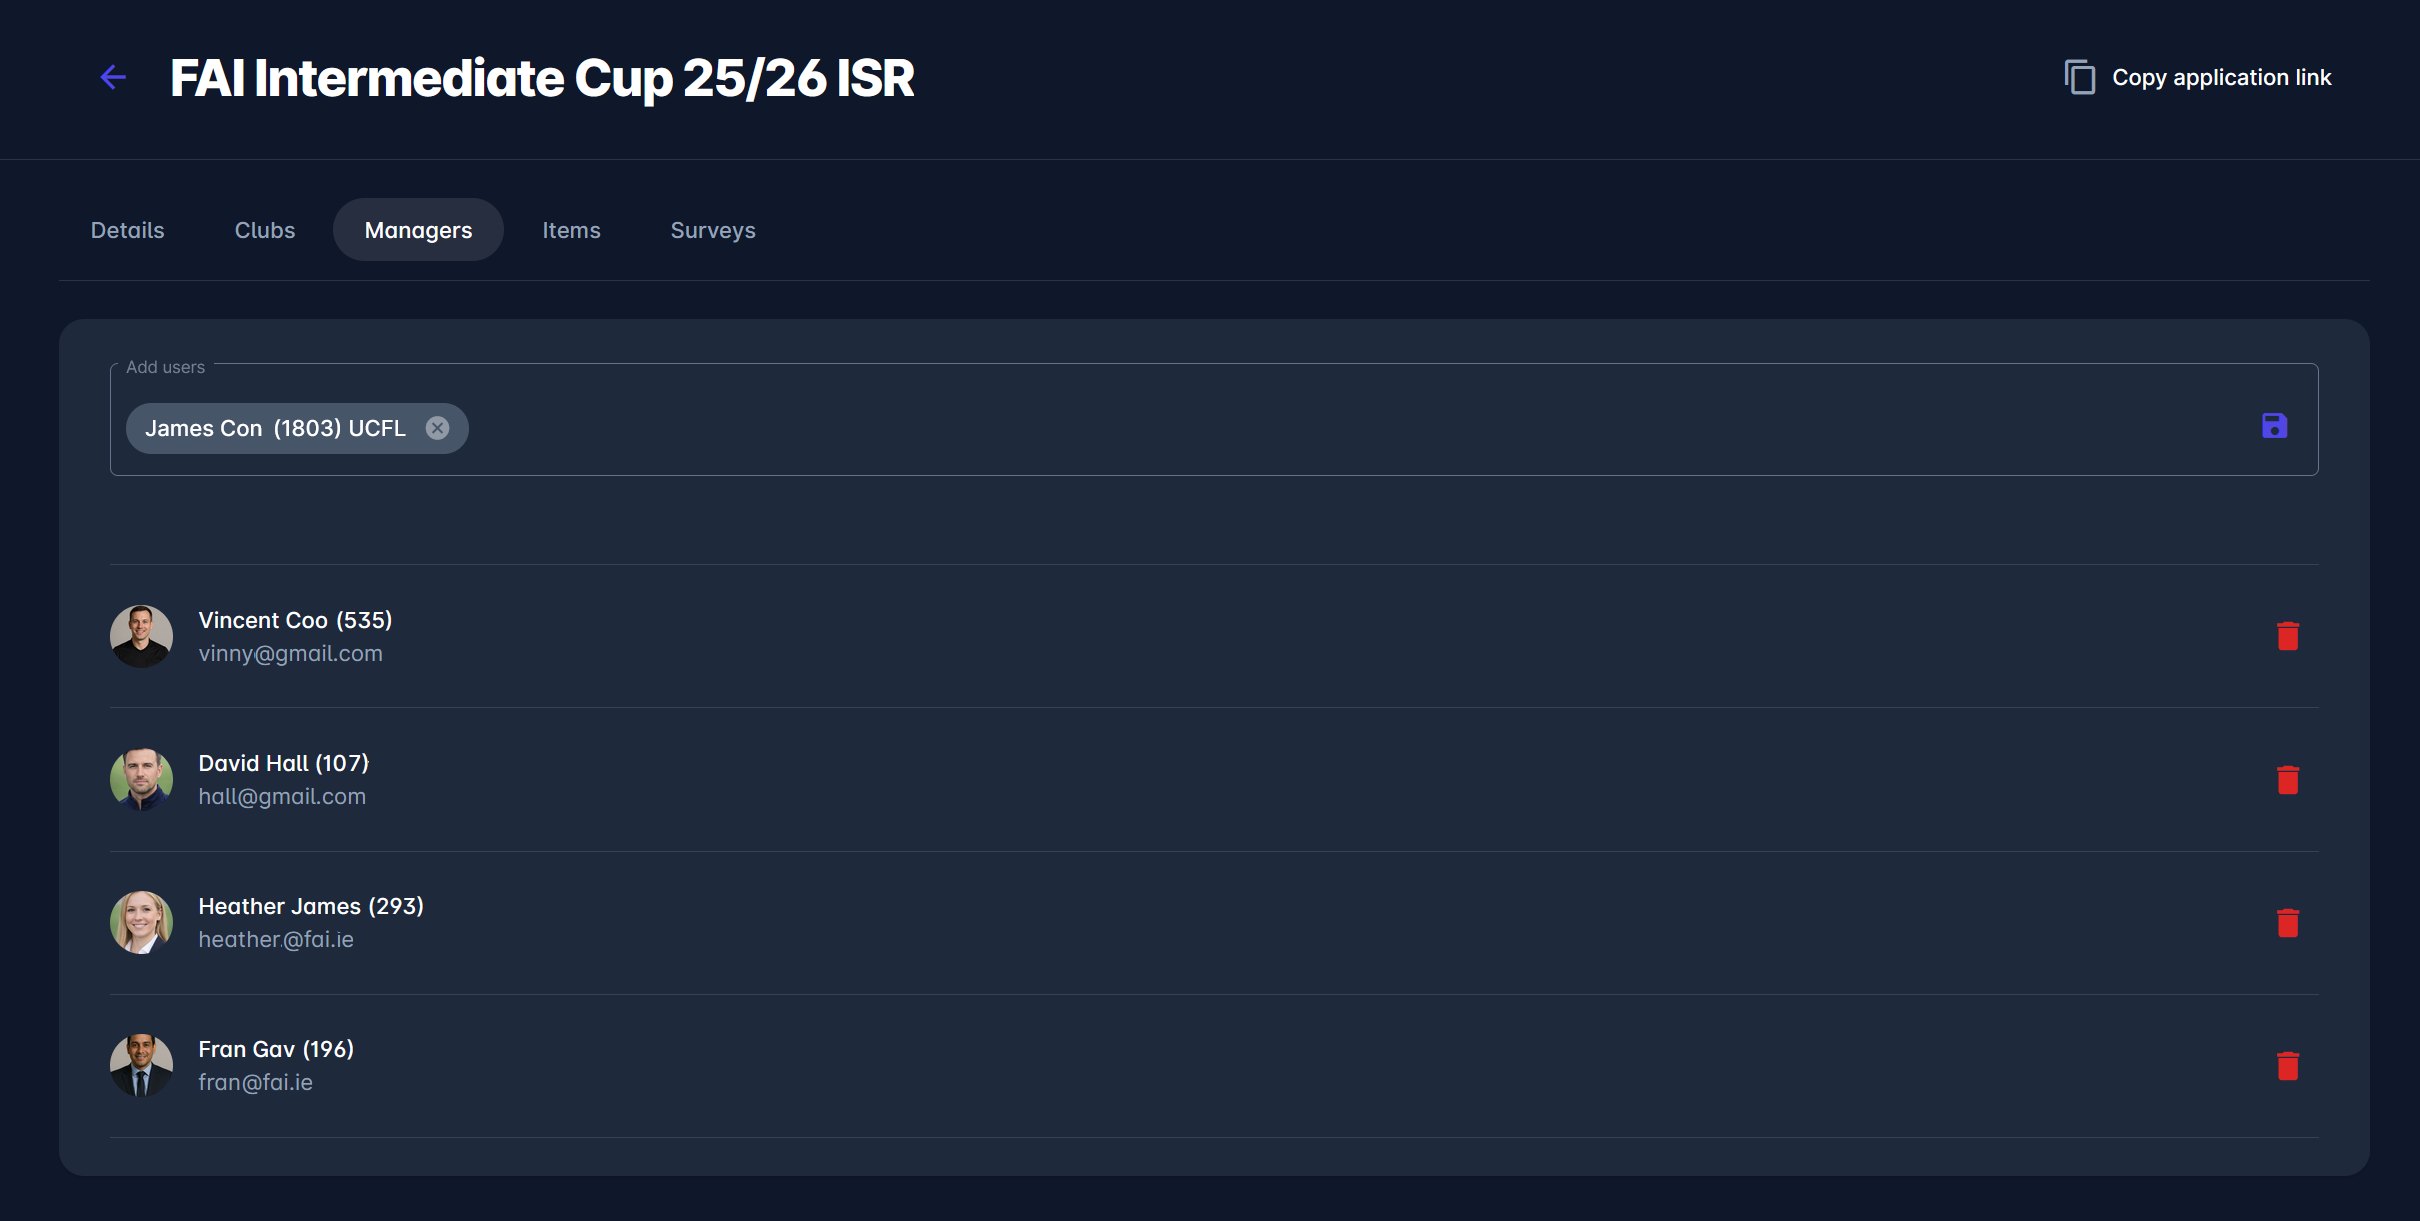Viewport: 2420px width, 1221px height.
Task: Click the James Con (1803) UCFL chip
Action: pyautogui.click(x=275, y=428)
